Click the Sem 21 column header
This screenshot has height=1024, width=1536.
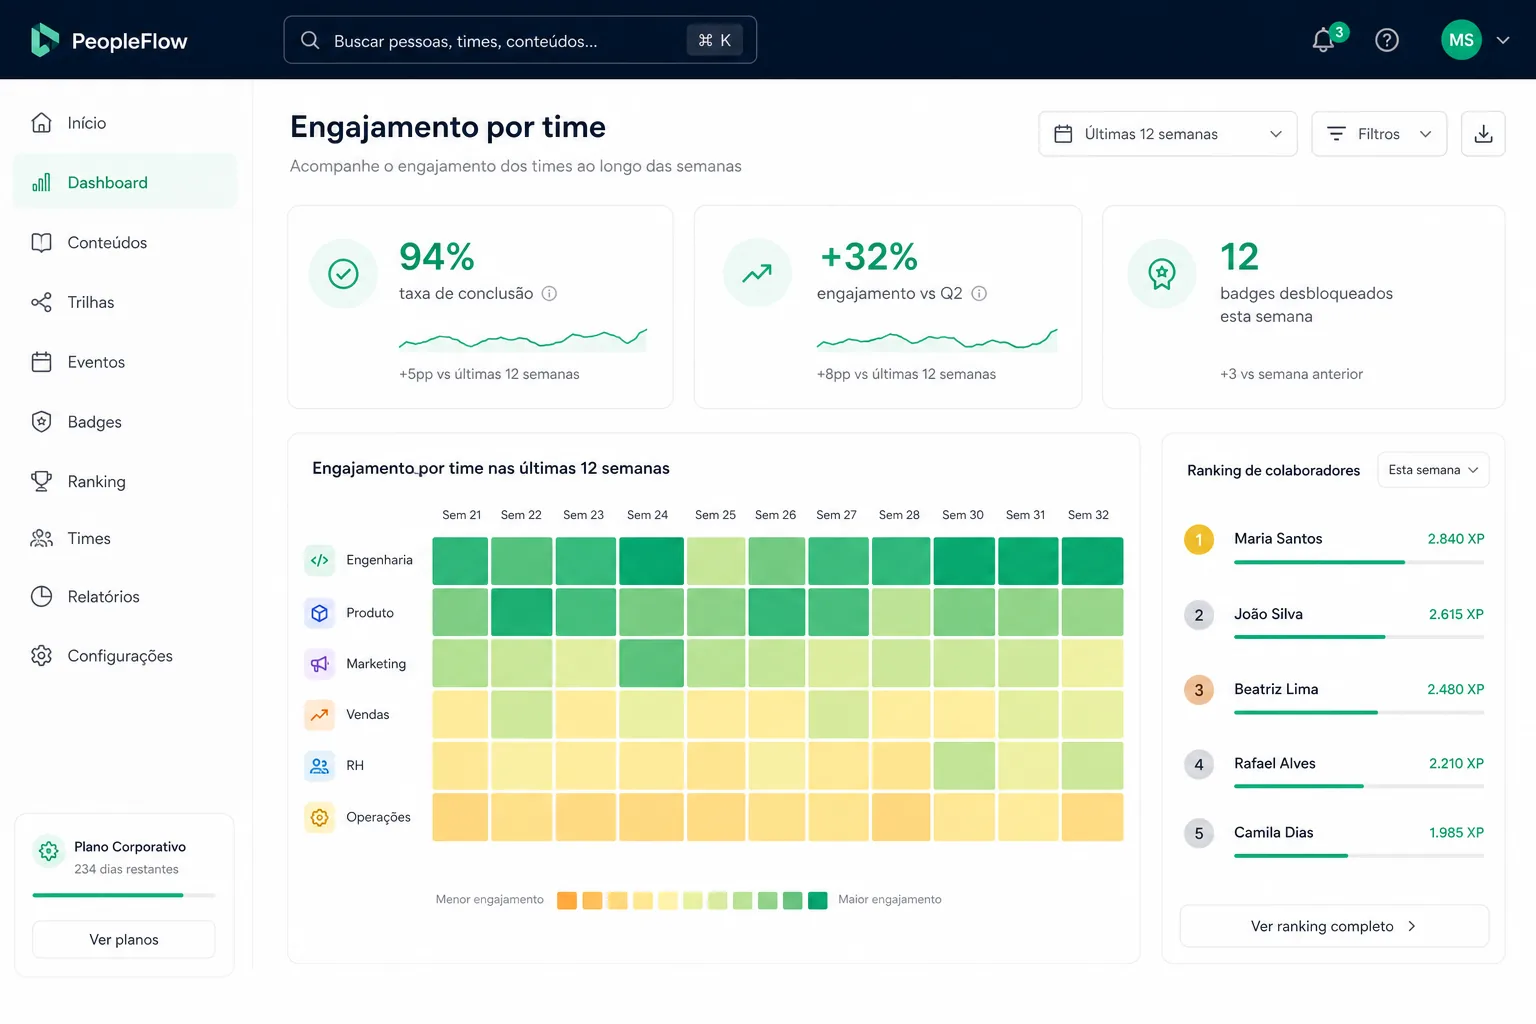pyautogui.click(x=462, y=515)
